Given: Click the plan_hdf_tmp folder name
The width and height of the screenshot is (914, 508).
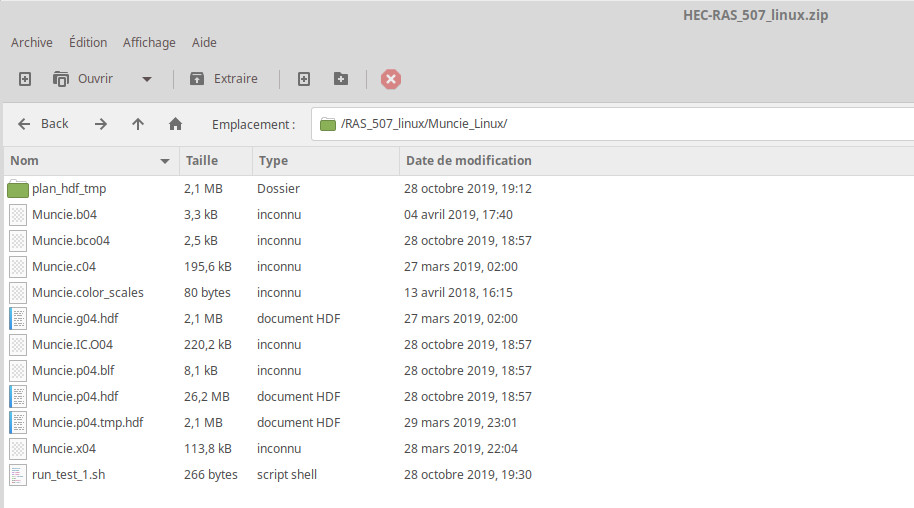Looking at the screenshot, I should tap(69, 189).
